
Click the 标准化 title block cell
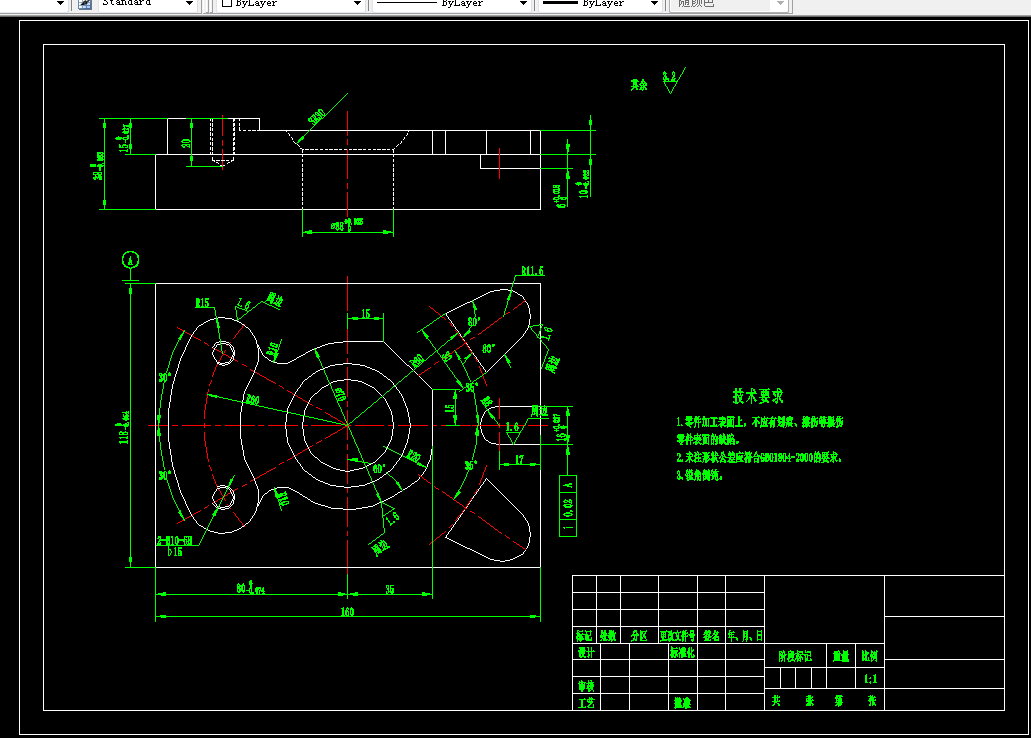click(x=683, y=652)
